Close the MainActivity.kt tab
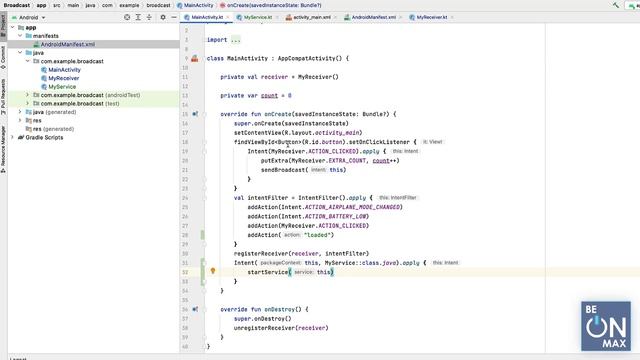 tap(228, 18)
